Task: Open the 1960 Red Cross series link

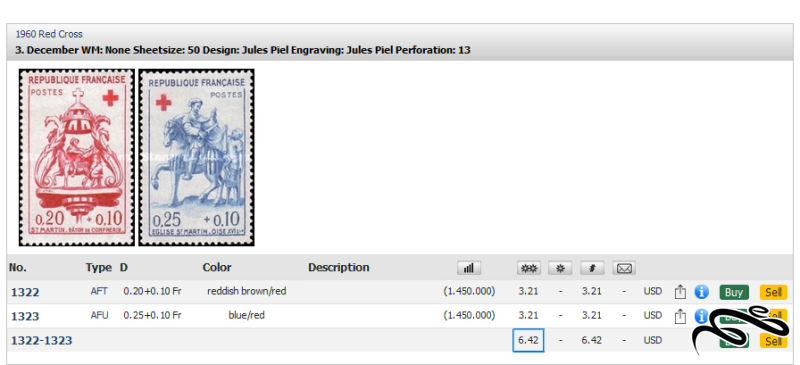Action: pyautogui.click(x=49, y=34)
